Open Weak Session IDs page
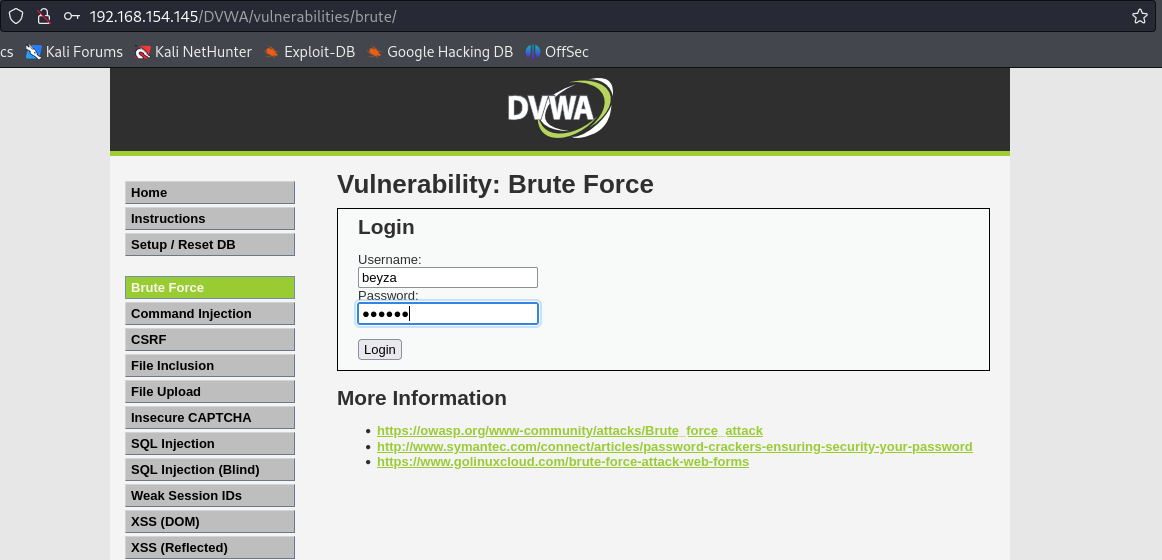 point(210,495)
